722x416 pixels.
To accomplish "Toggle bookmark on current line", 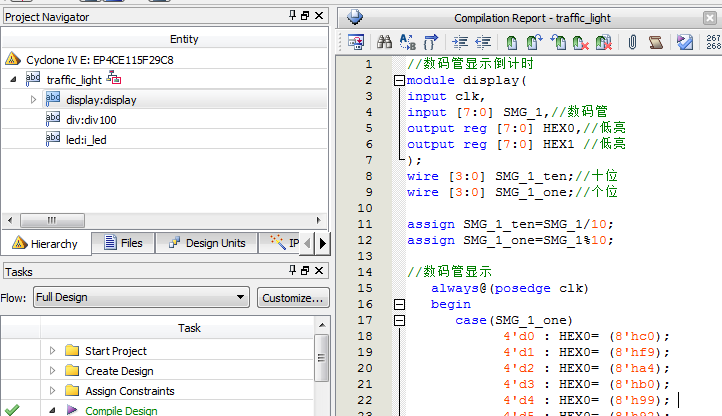I will (x=512, y=42).
